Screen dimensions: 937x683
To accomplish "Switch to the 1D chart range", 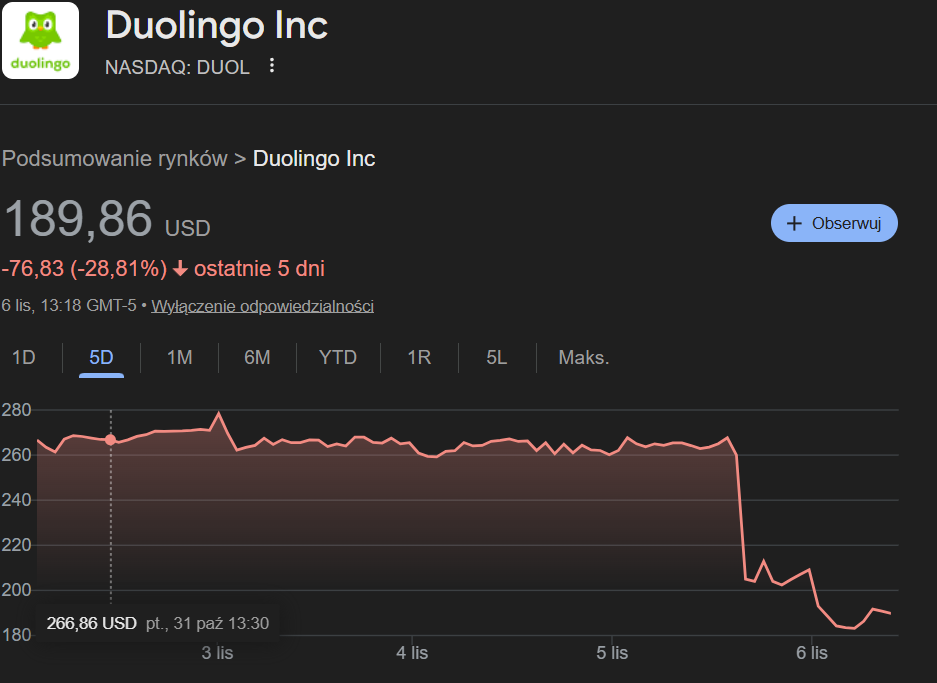I will click(23, 357).
